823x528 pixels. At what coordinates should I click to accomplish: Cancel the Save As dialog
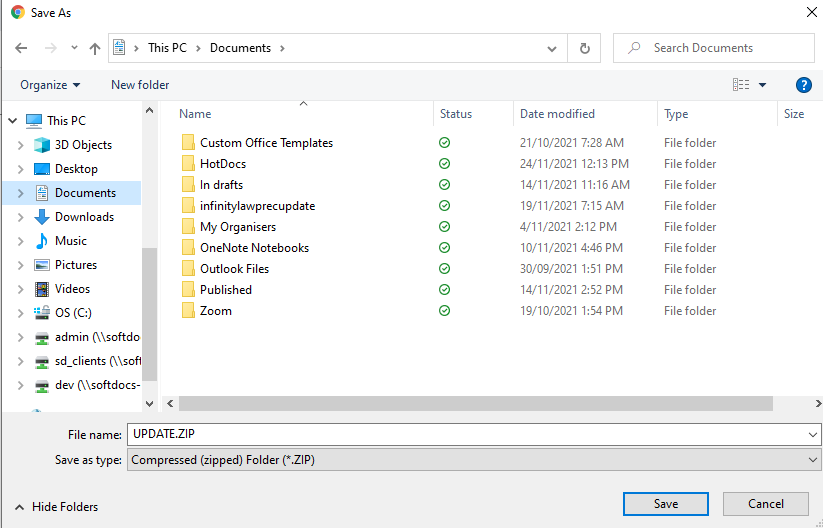tap(765, 504)
